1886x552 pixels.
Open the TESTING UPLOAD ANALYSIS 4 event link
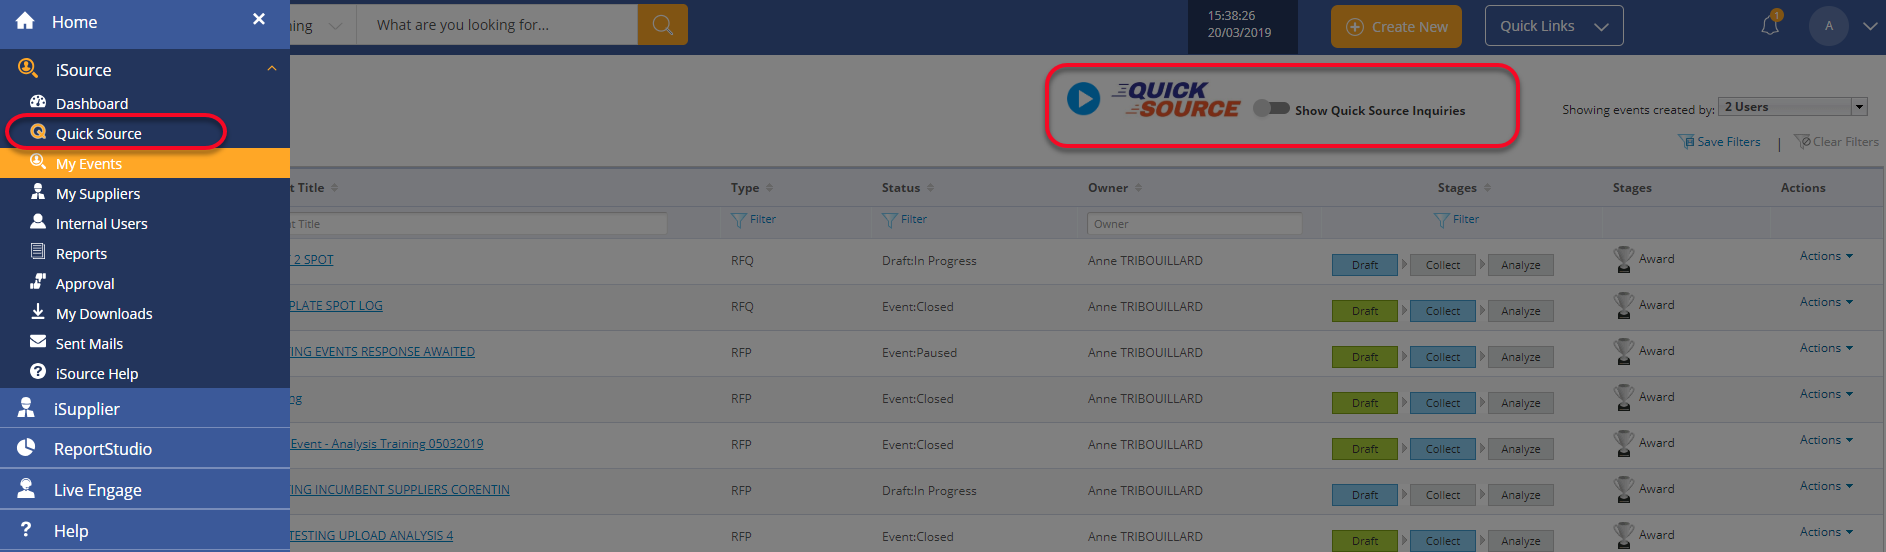370,536
